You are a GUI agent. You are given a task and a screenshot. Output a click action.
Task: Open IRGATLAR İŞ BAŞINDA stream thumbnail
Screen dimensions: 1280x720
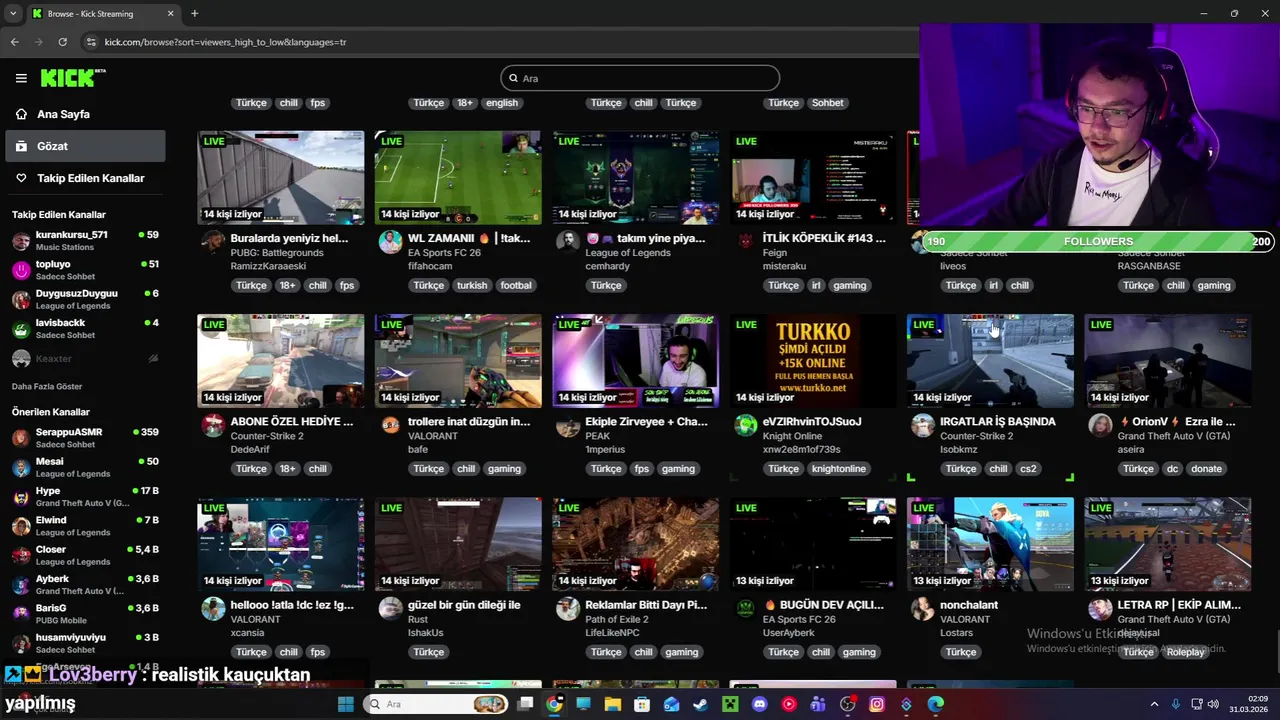click(990, 361)
